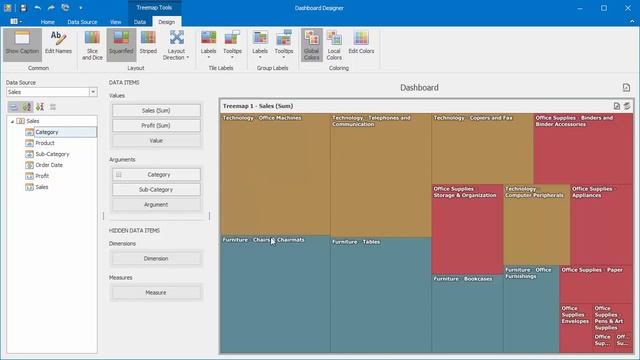Click the empty Argument placeholder
This screenshot has width=640, height=360.
pos(156,204)
